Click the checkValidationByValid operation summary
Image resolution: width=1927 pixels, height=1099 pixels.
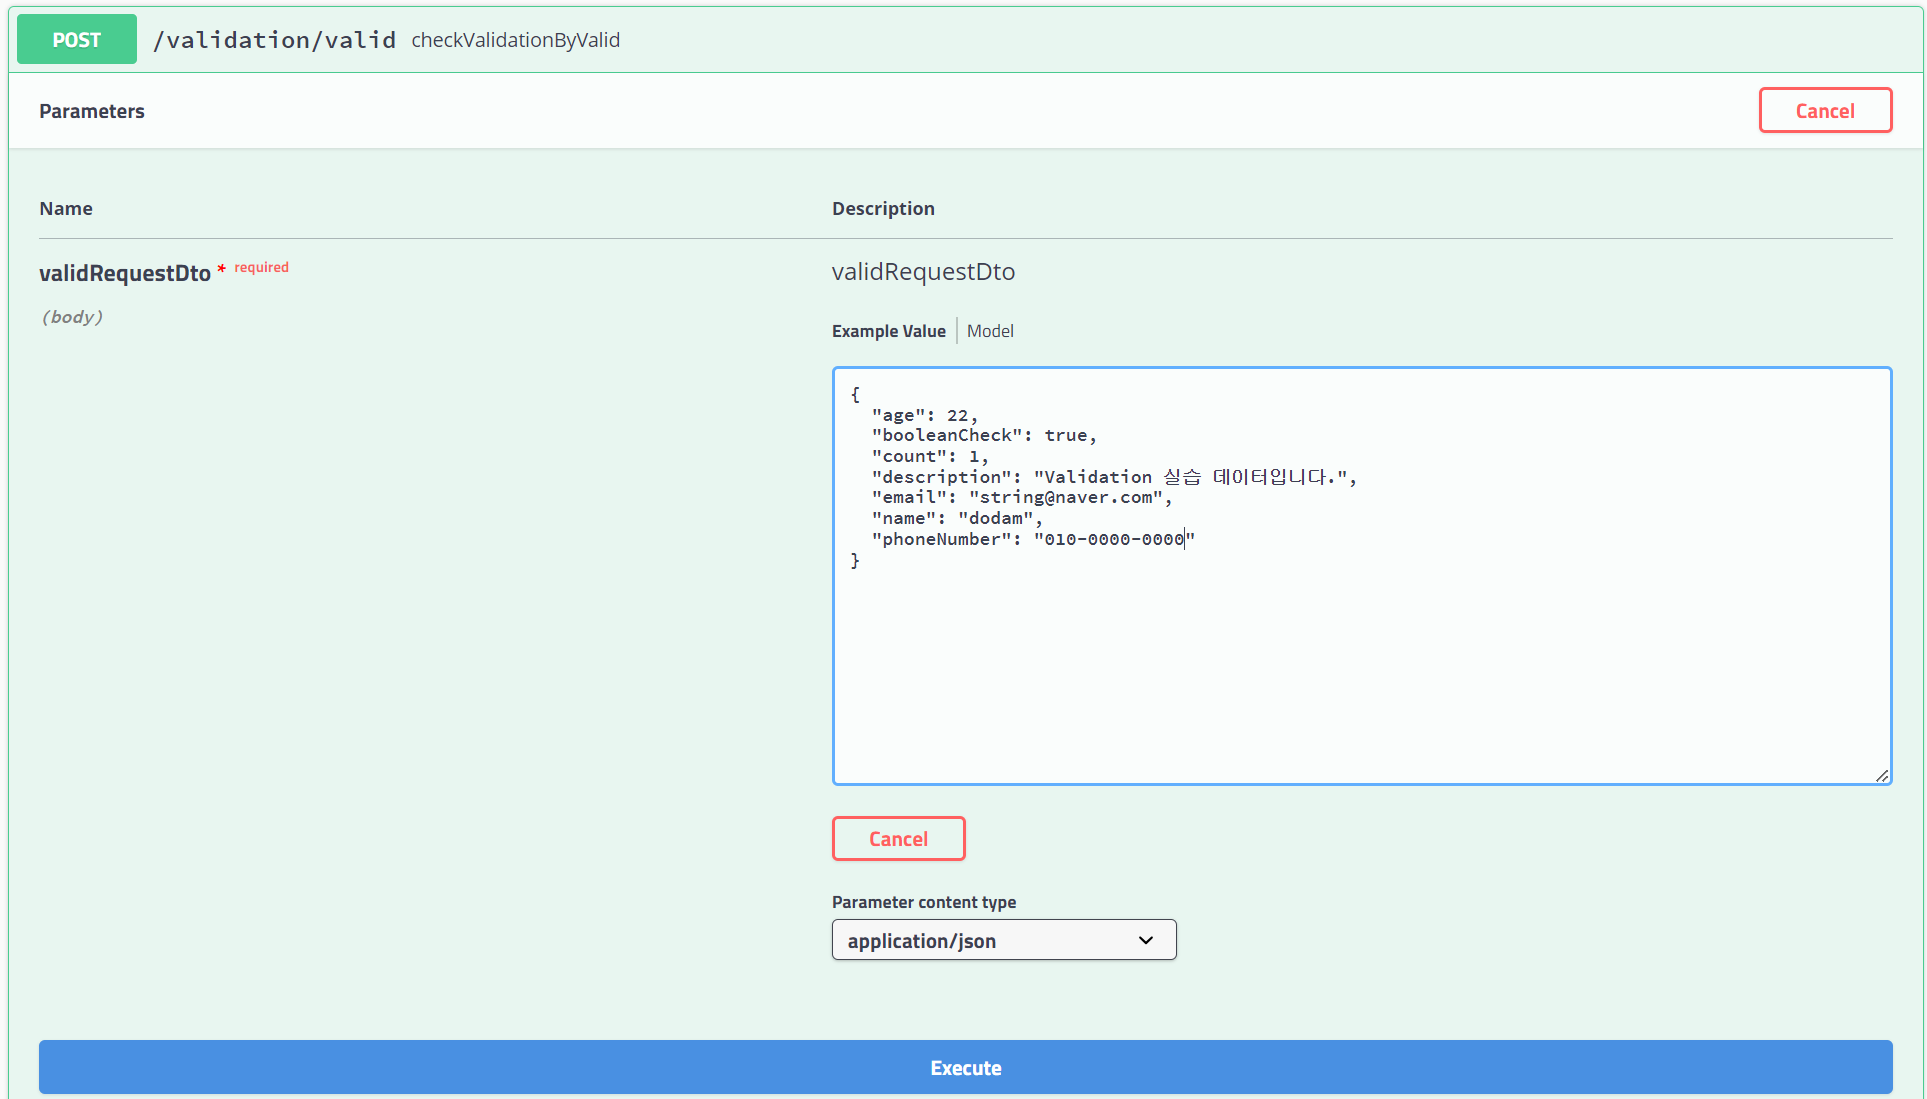click(515, 40)
